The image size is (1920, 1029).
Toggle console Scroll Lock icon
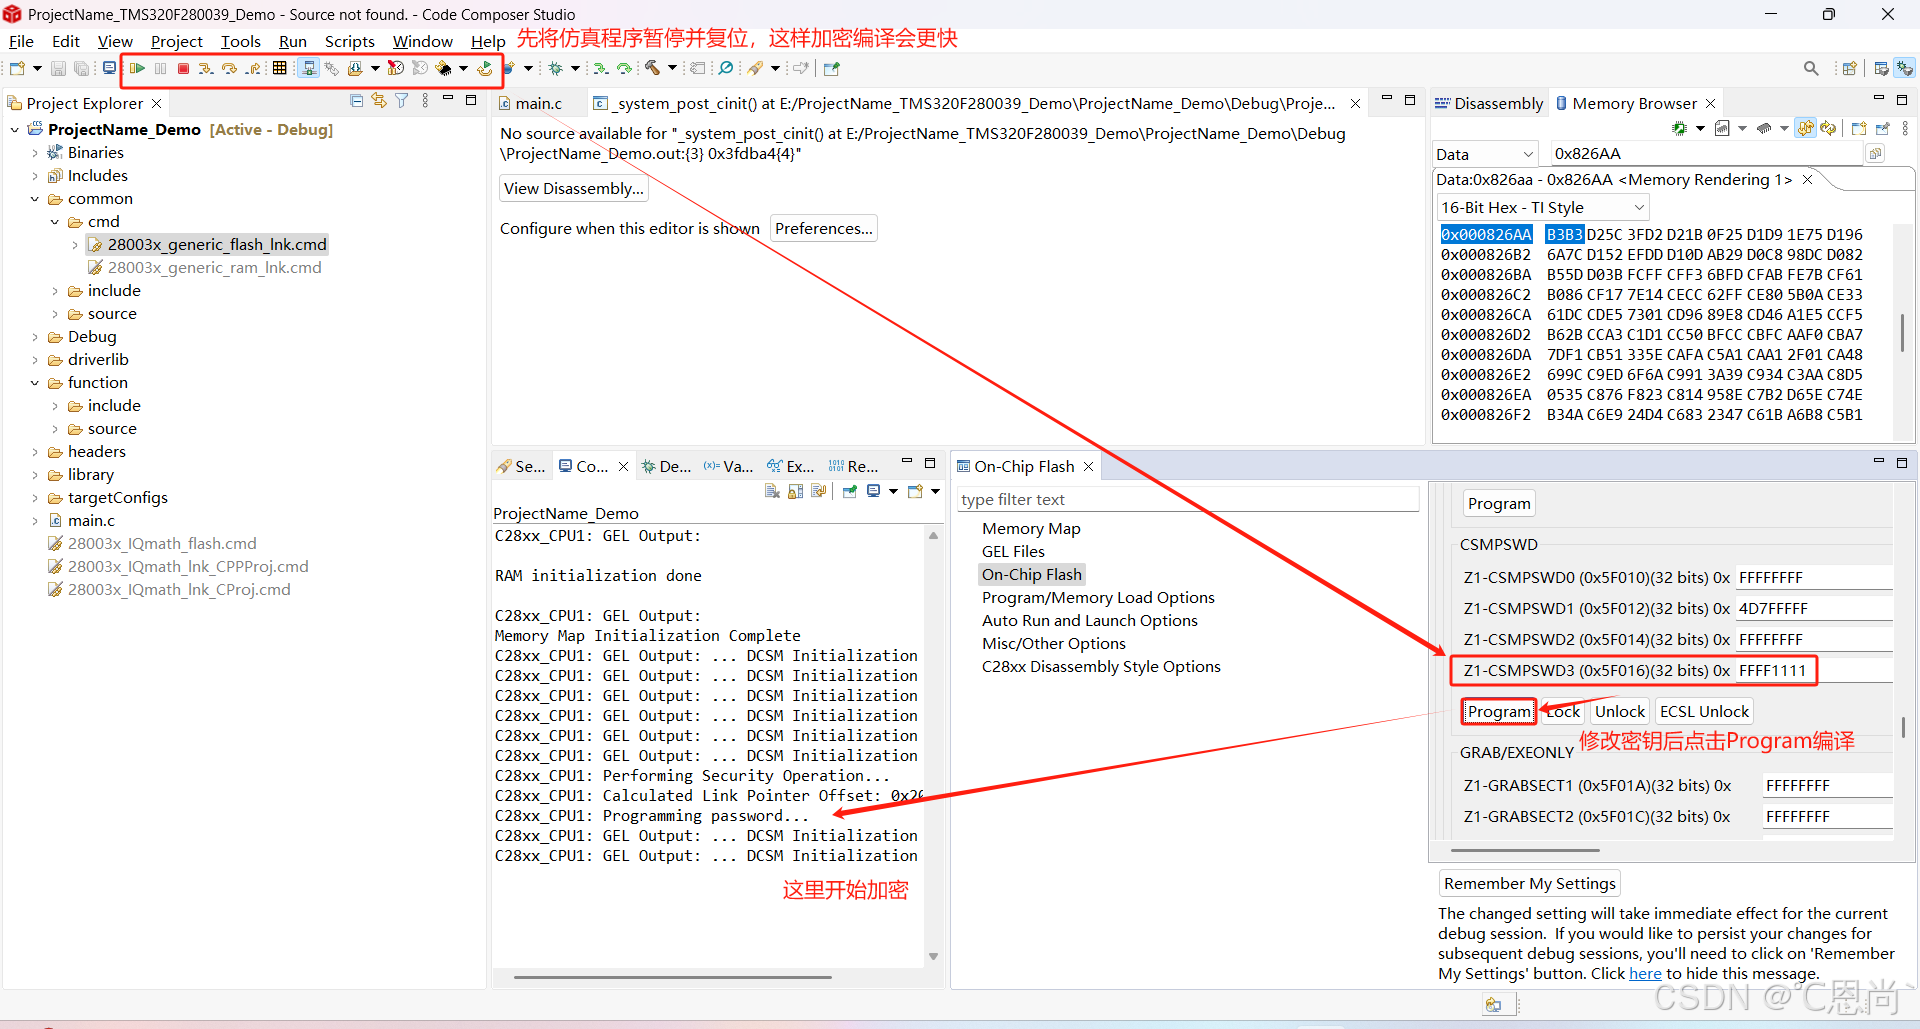[796, 491]
